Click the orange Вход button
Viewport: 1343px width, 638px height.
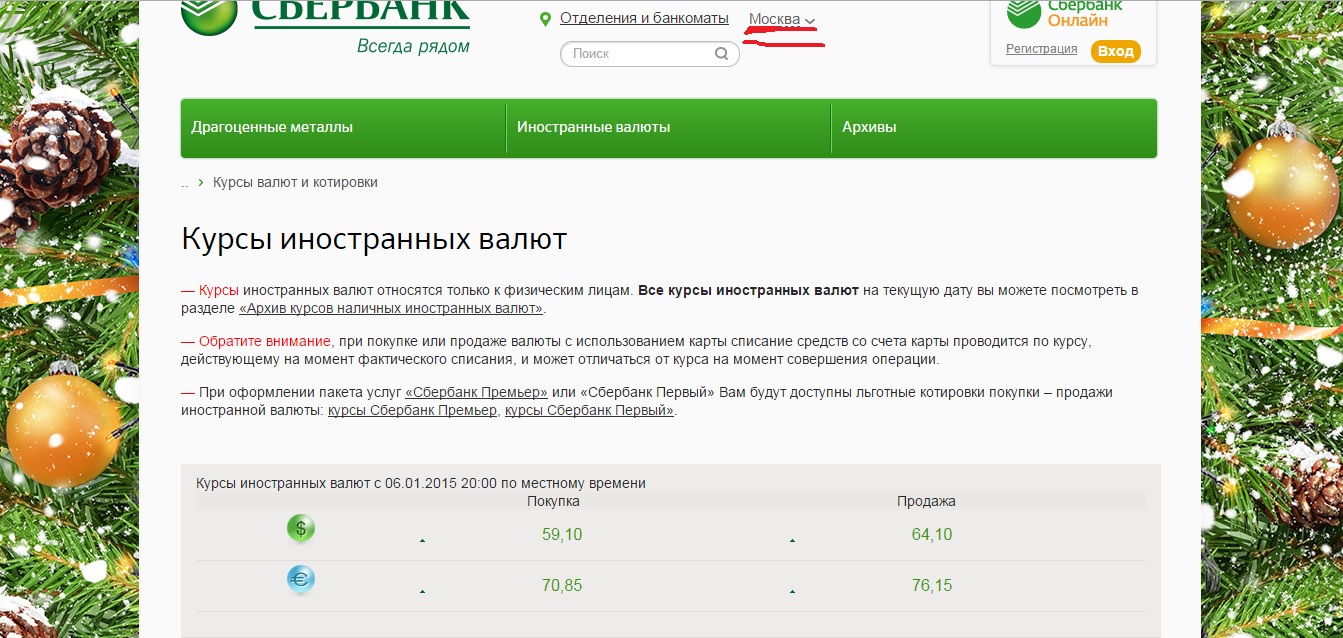pyautogui.click(x=1115, y=51)
